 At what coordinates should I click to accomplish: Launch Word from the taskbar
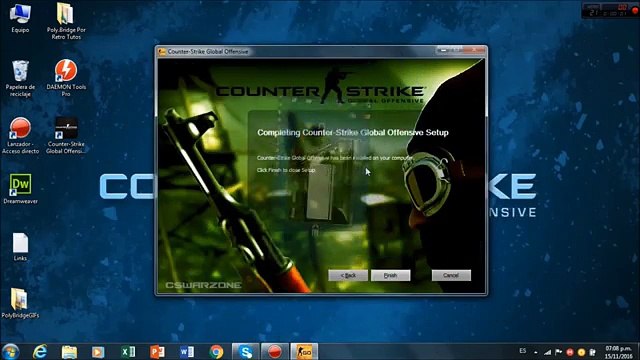(187, 351)
